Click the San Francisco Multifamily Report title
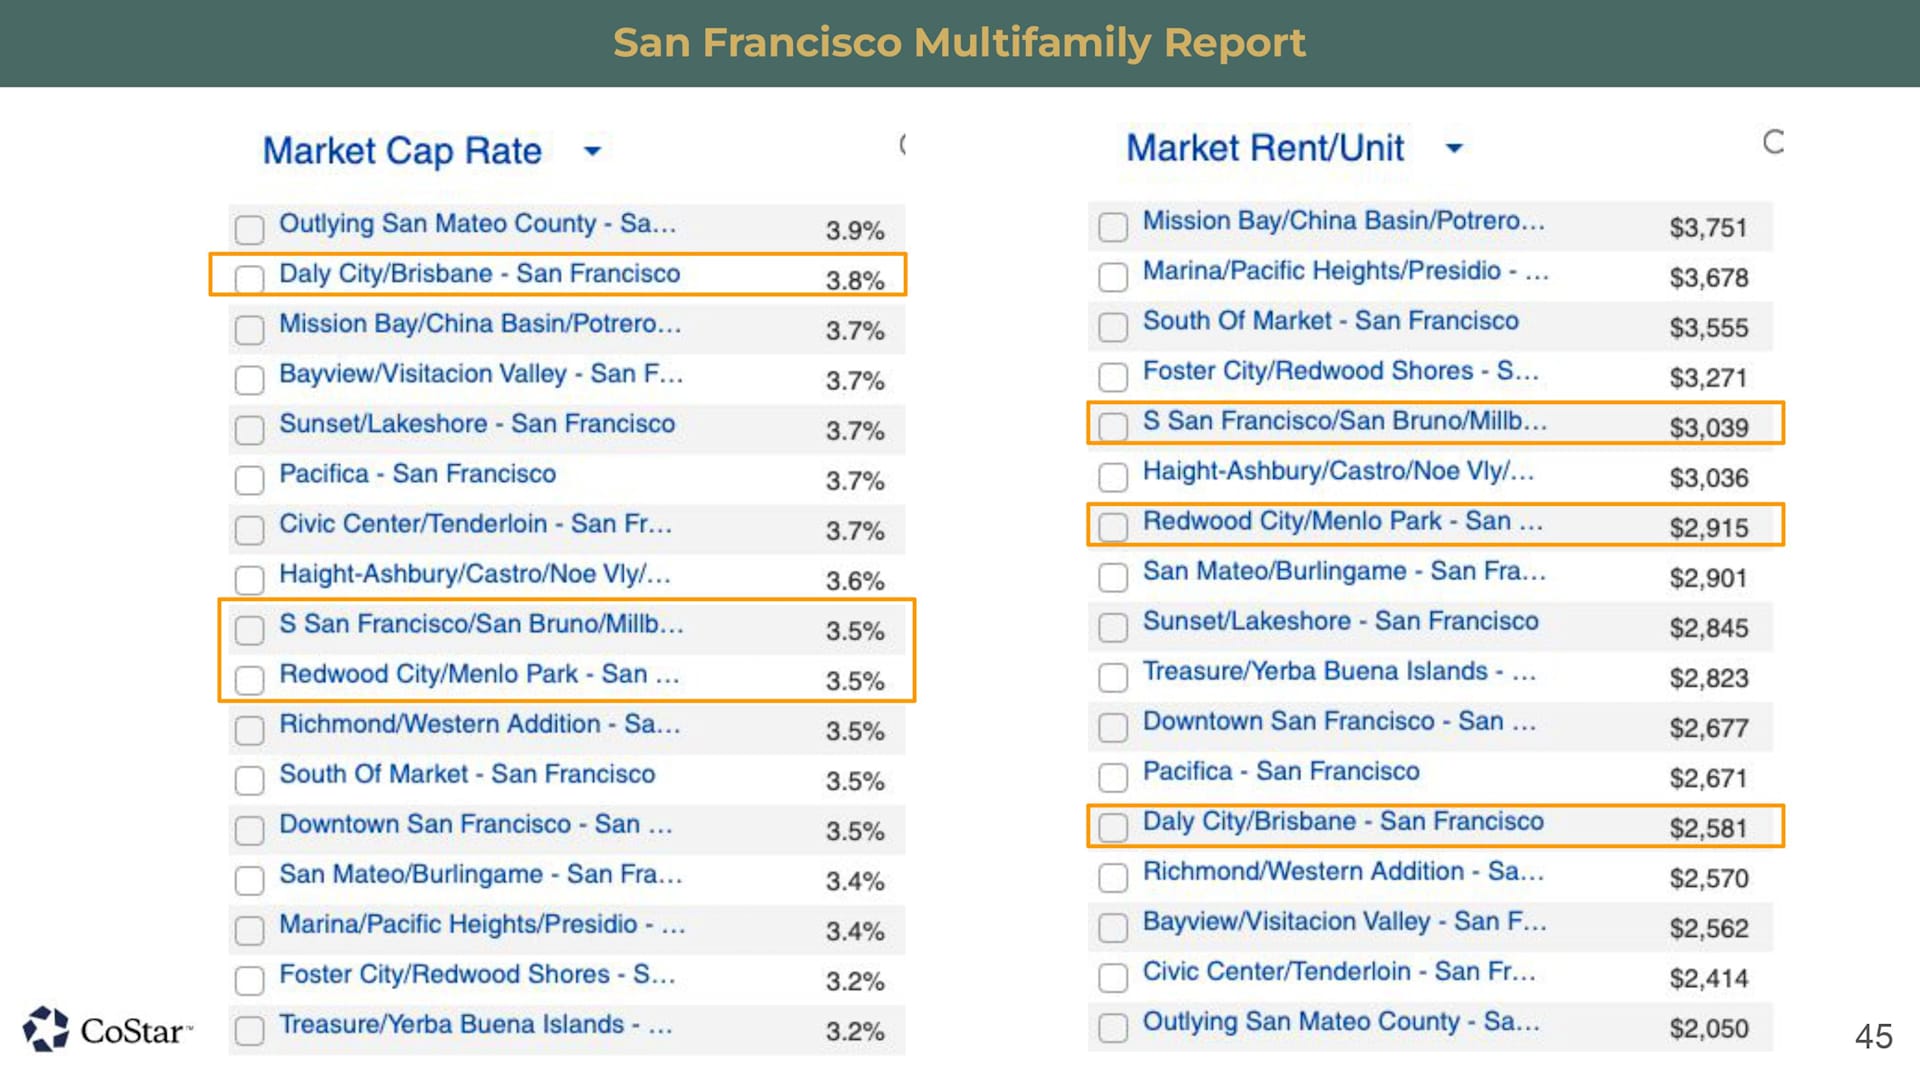 point(959,43)
